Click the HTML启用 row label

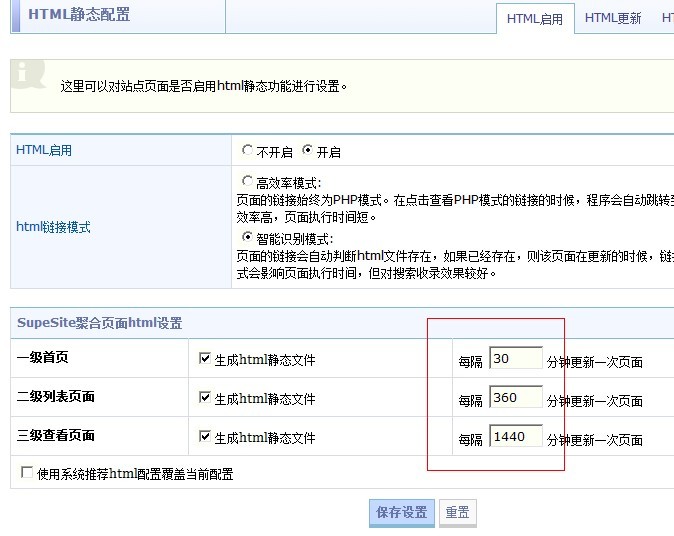coord(44,150)
